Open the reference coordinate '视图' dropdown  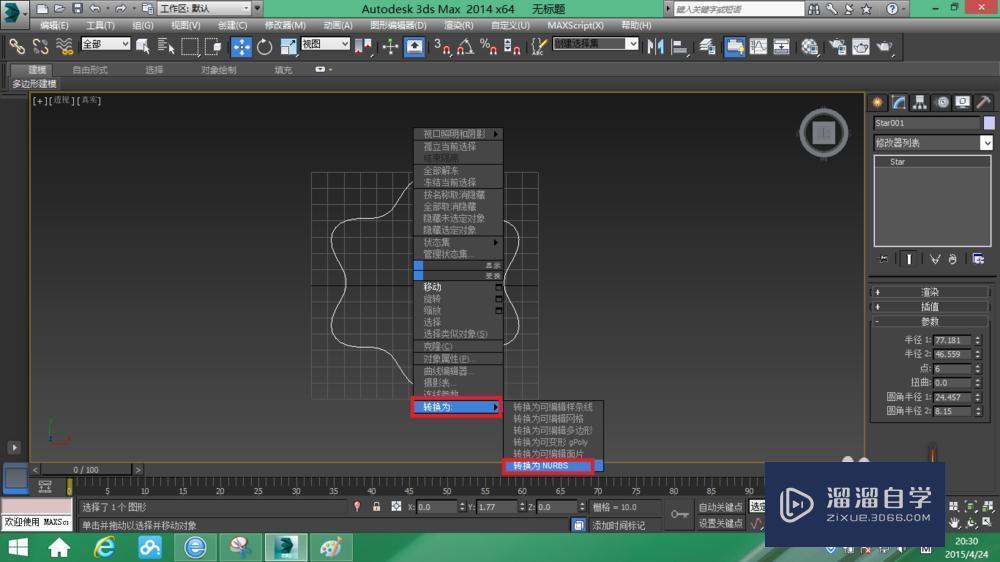[325, 43]
